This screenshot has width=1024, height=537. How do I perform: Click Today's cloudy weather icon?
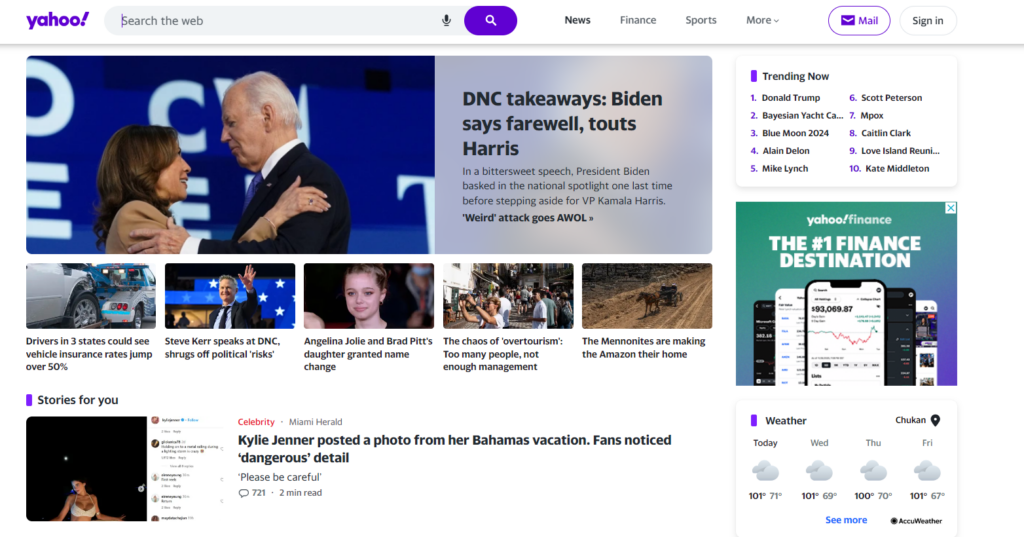(765, 470)
